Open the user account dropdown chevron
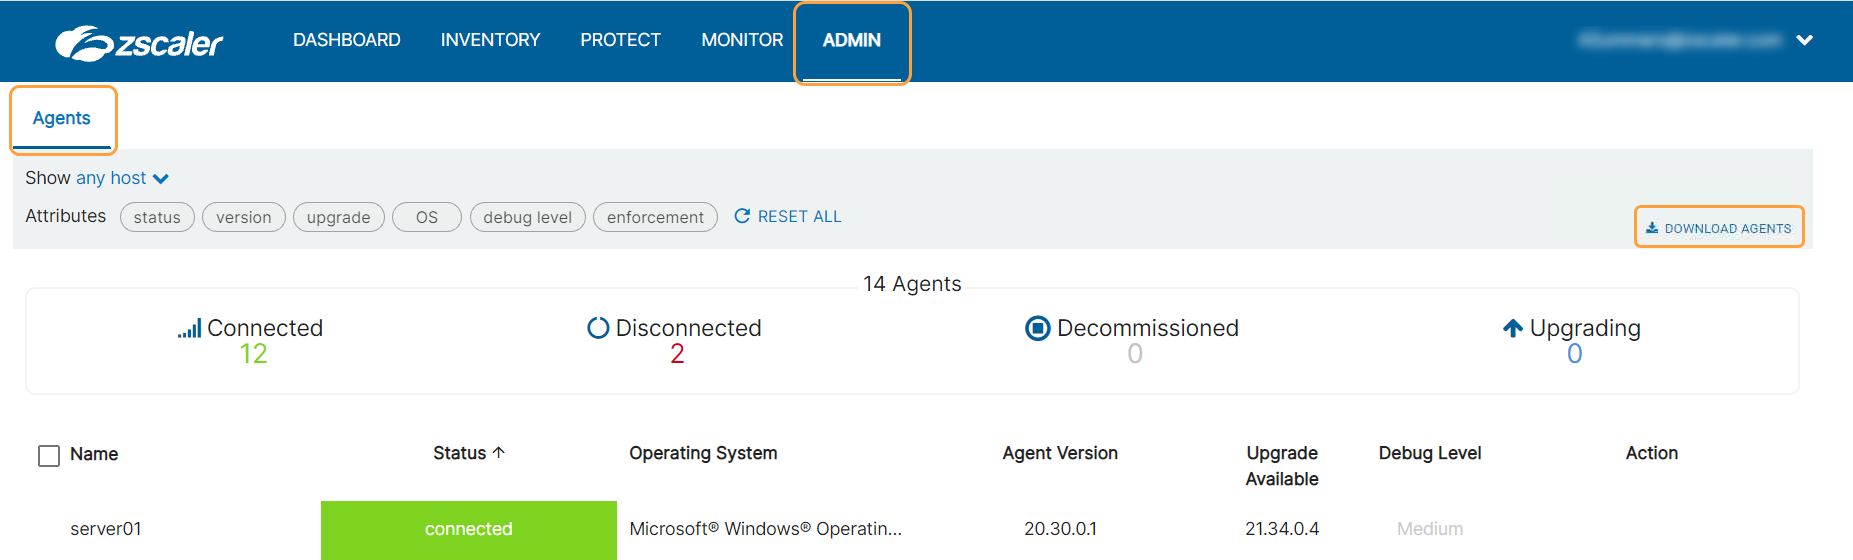 [1804, 41]
